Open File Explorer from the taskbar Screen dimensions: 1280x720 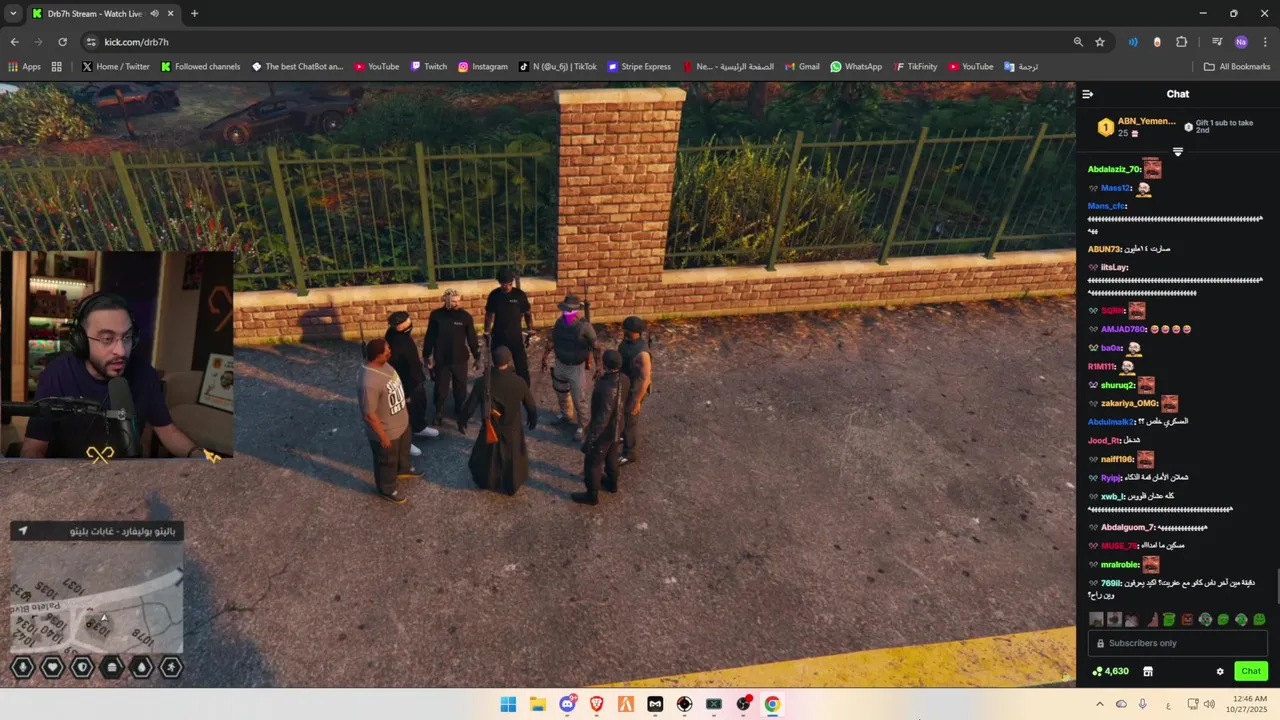537,704
